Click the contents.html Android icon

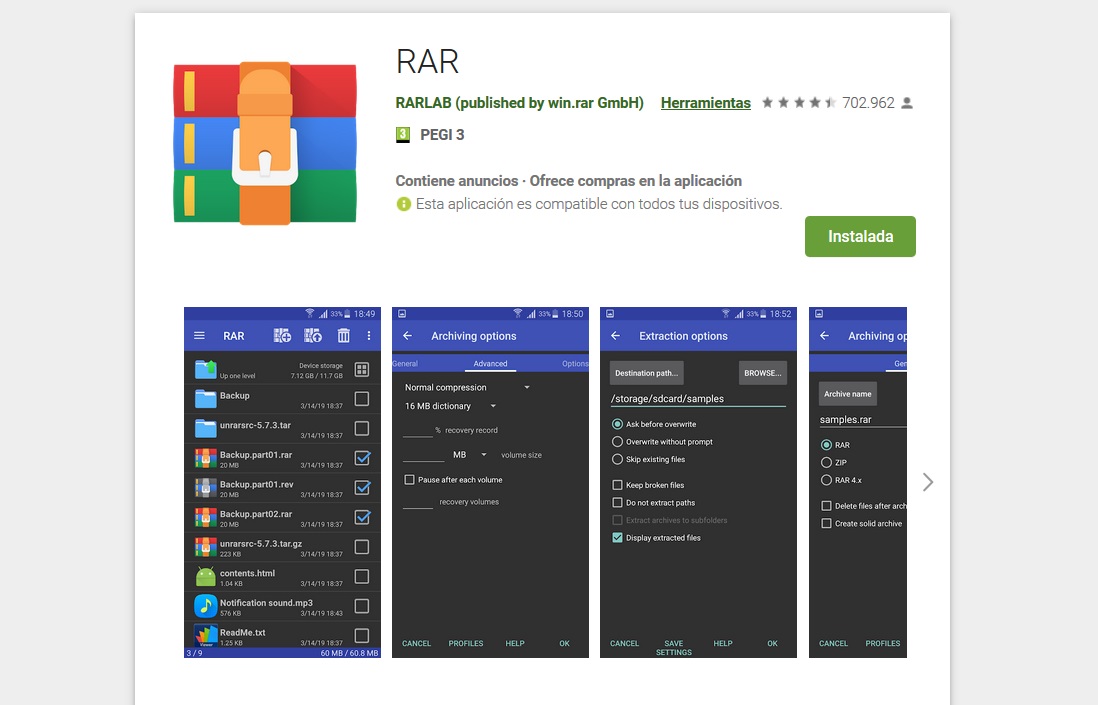(x=206, y=577)
